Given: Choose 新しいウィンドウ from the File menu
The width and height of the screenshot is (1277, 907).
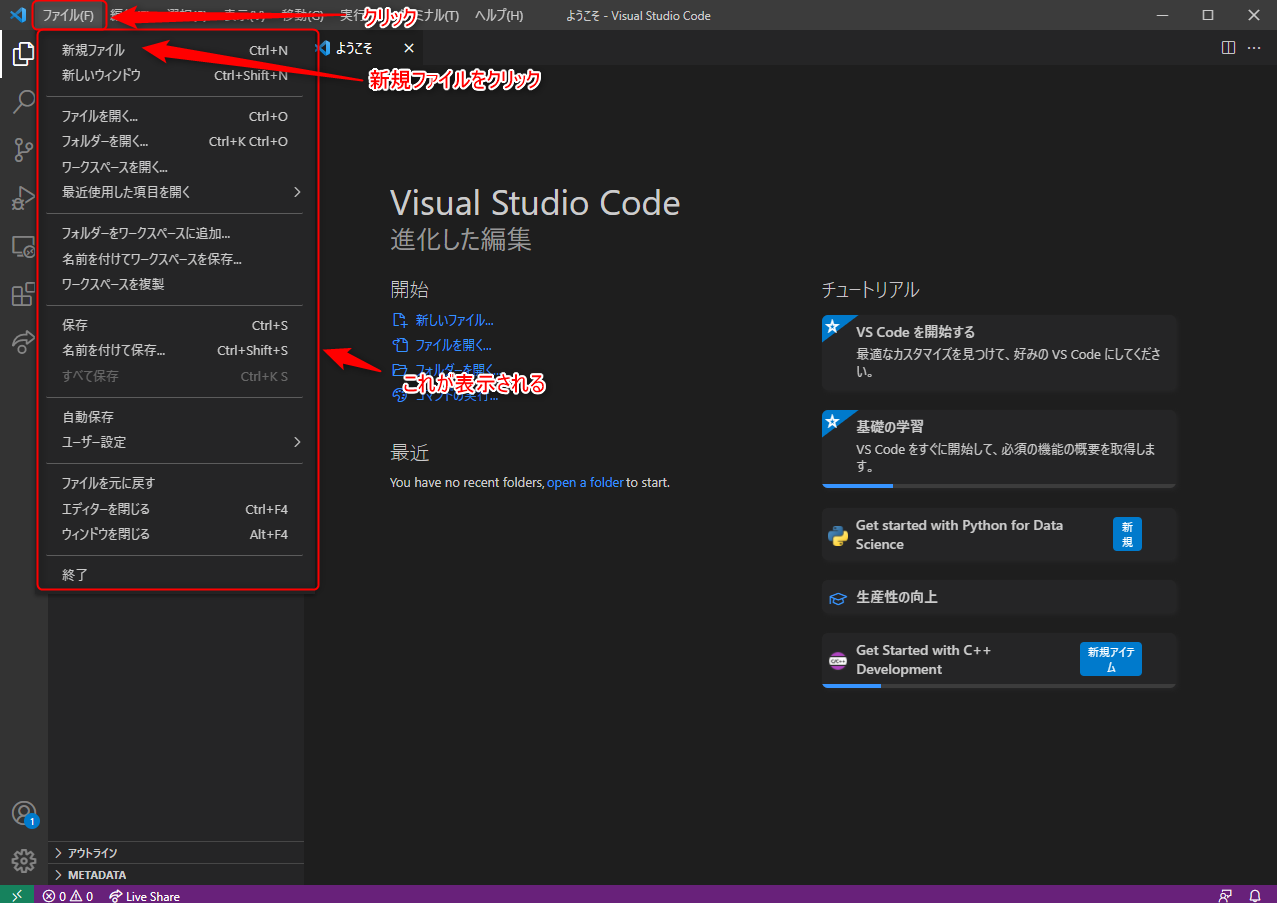Looking at the screenshot, I should click(175, 75).
